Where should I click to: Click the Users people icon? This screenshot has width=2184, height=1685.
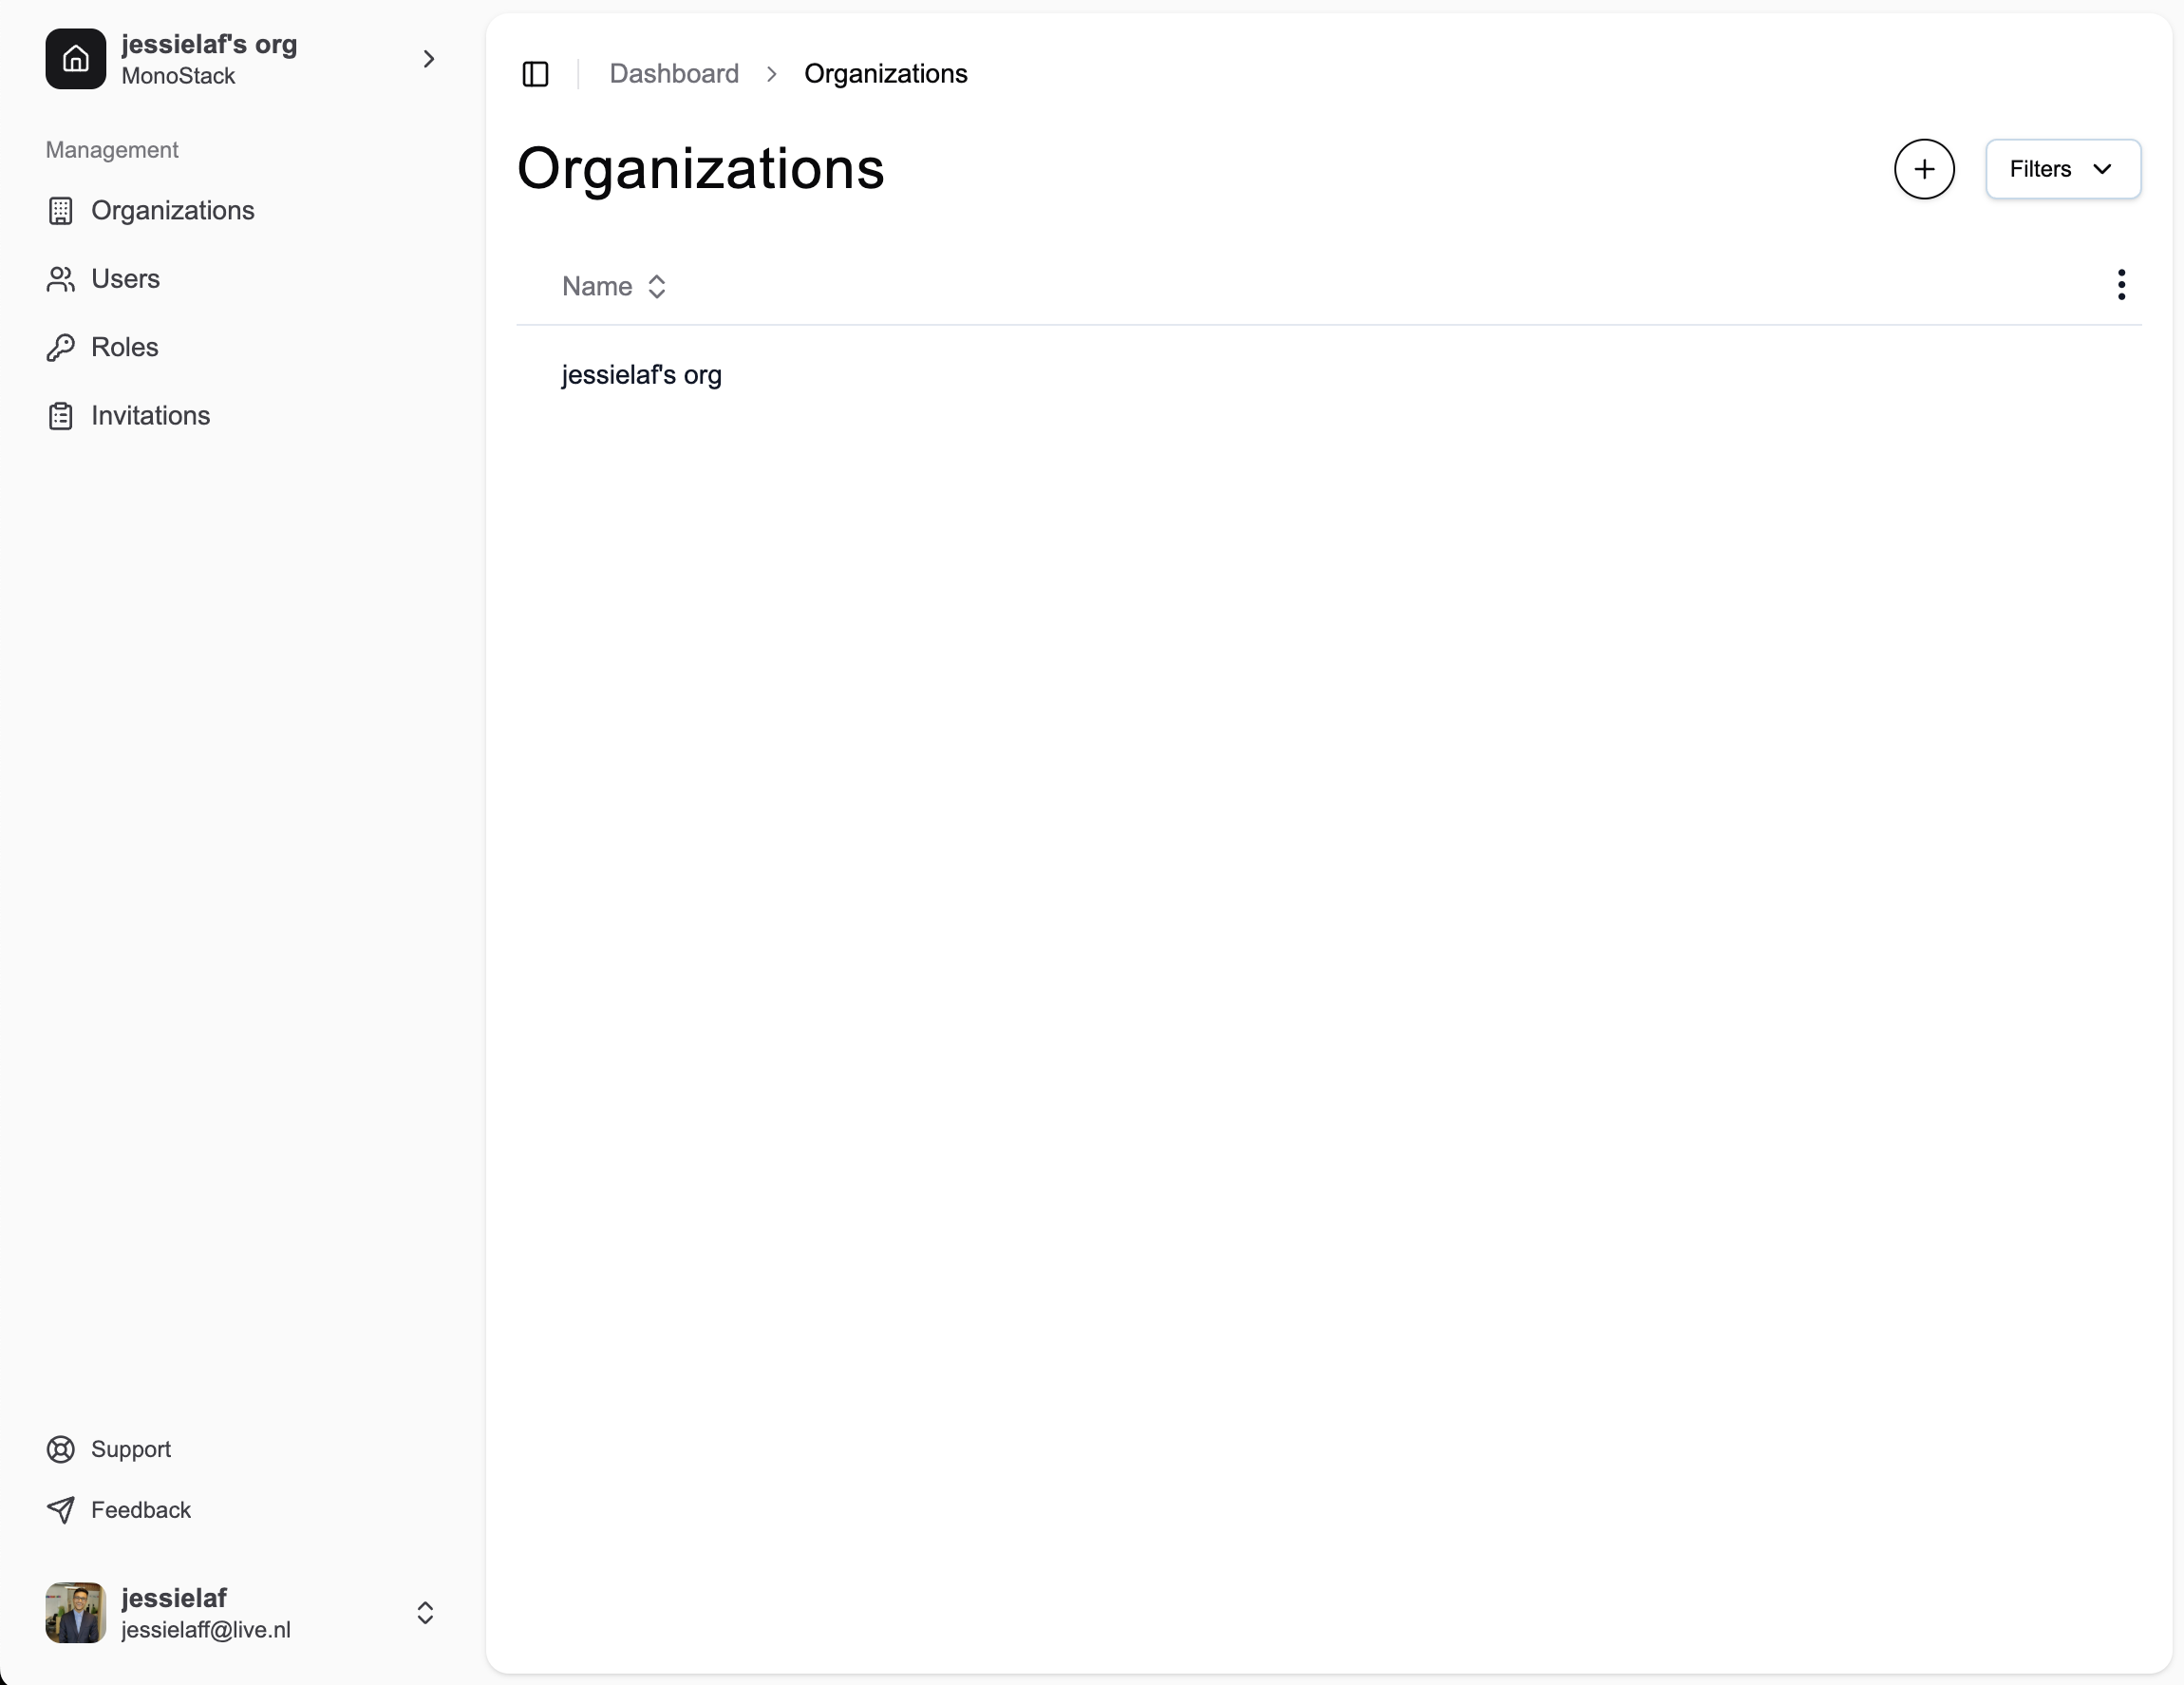click(61, 279)
